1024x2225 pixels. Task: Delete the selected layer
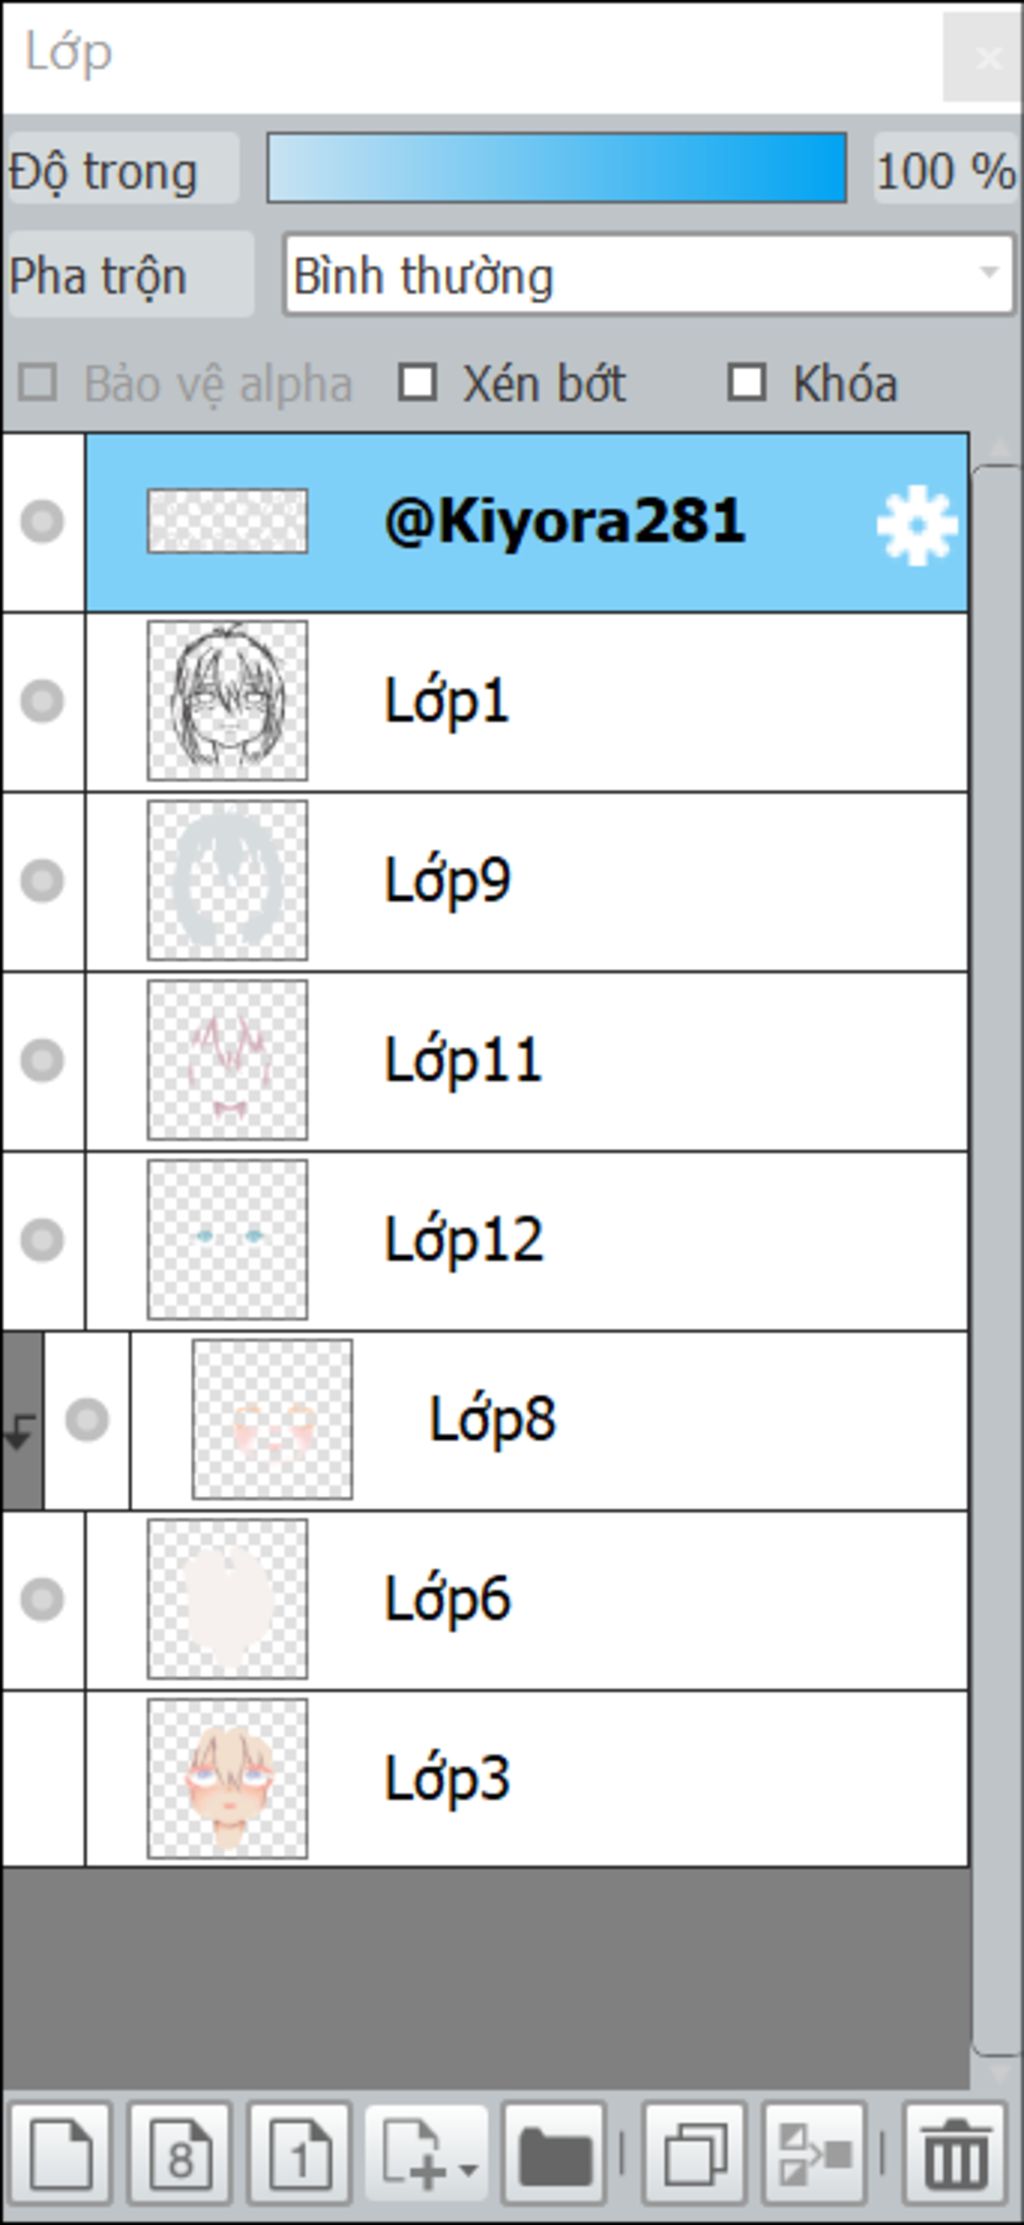955,2153
